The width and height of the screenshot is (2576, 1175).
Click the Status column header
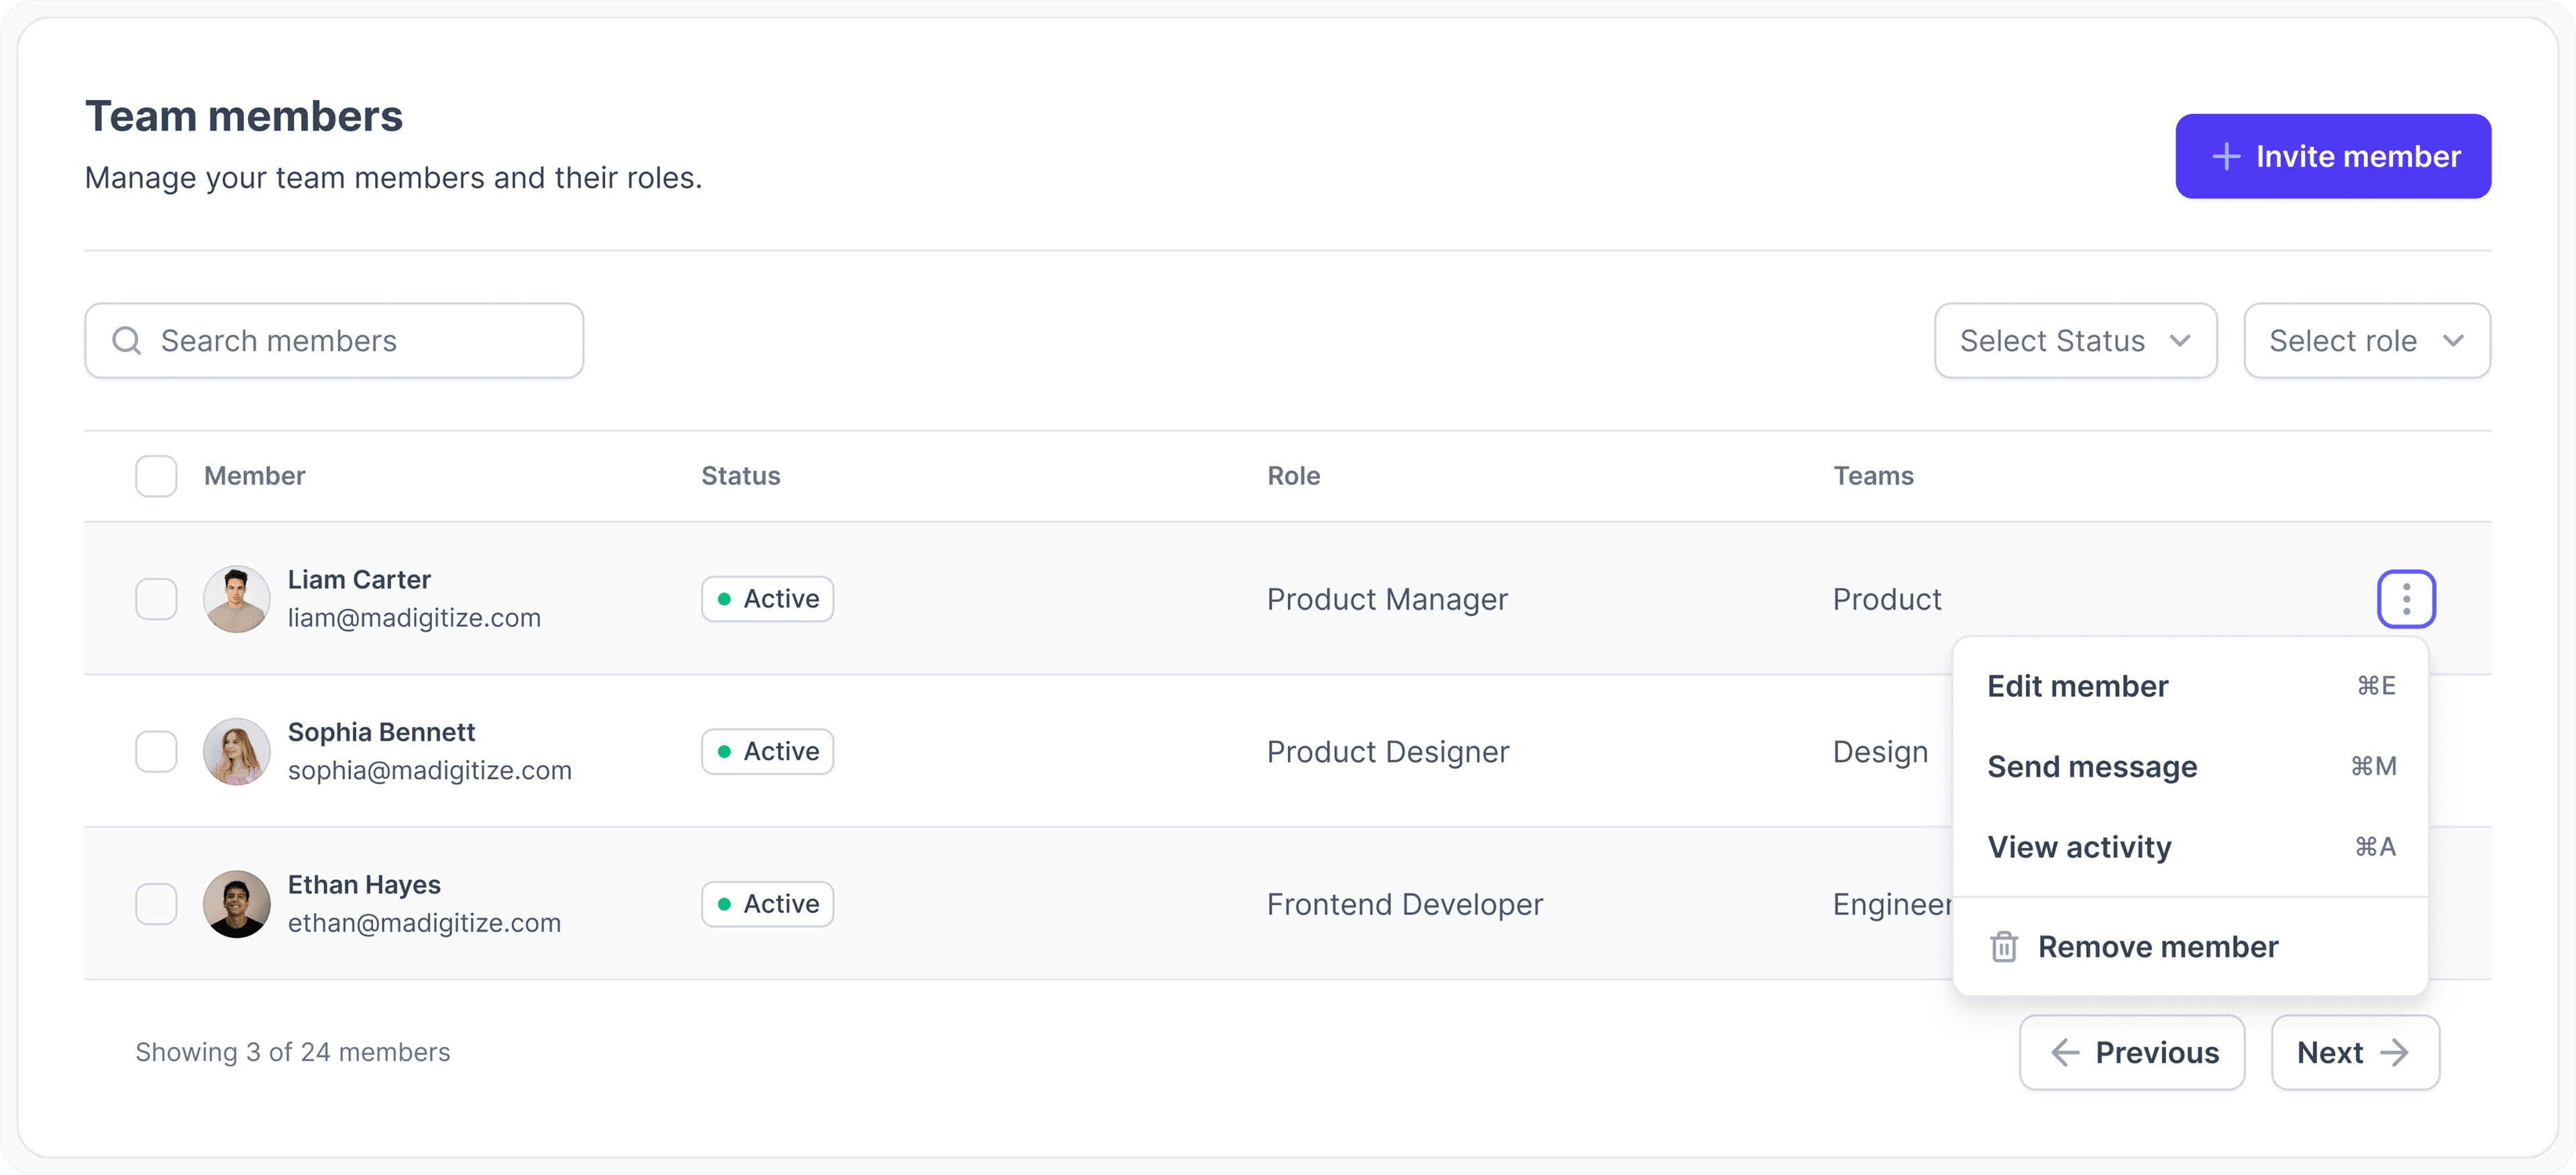[740, 476]
